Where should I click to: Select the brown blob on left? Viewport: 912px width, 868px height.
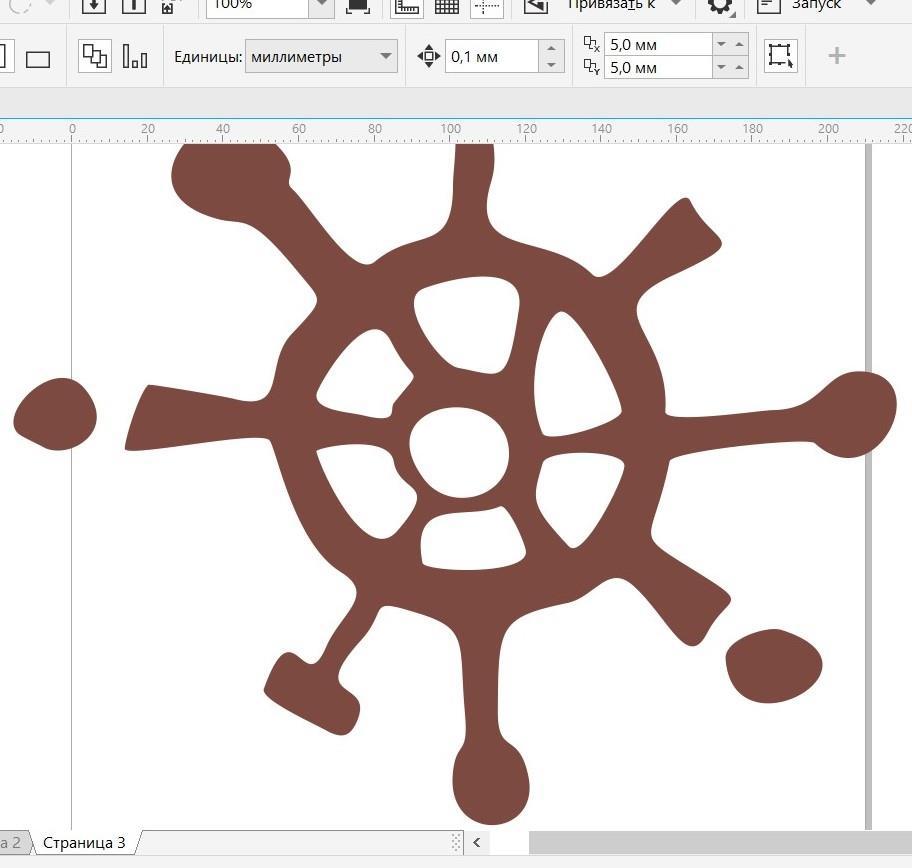tap(55, 414)
